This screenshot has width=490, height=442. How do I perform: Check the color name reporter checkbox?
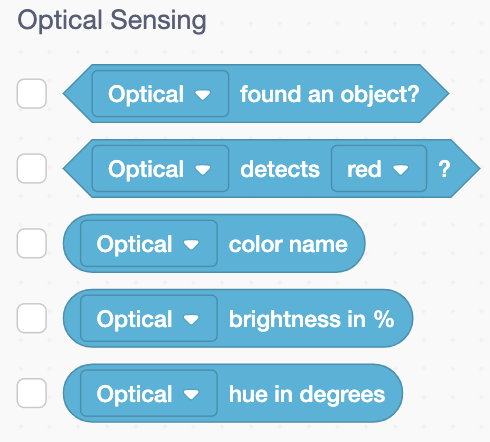pos(32,243)
